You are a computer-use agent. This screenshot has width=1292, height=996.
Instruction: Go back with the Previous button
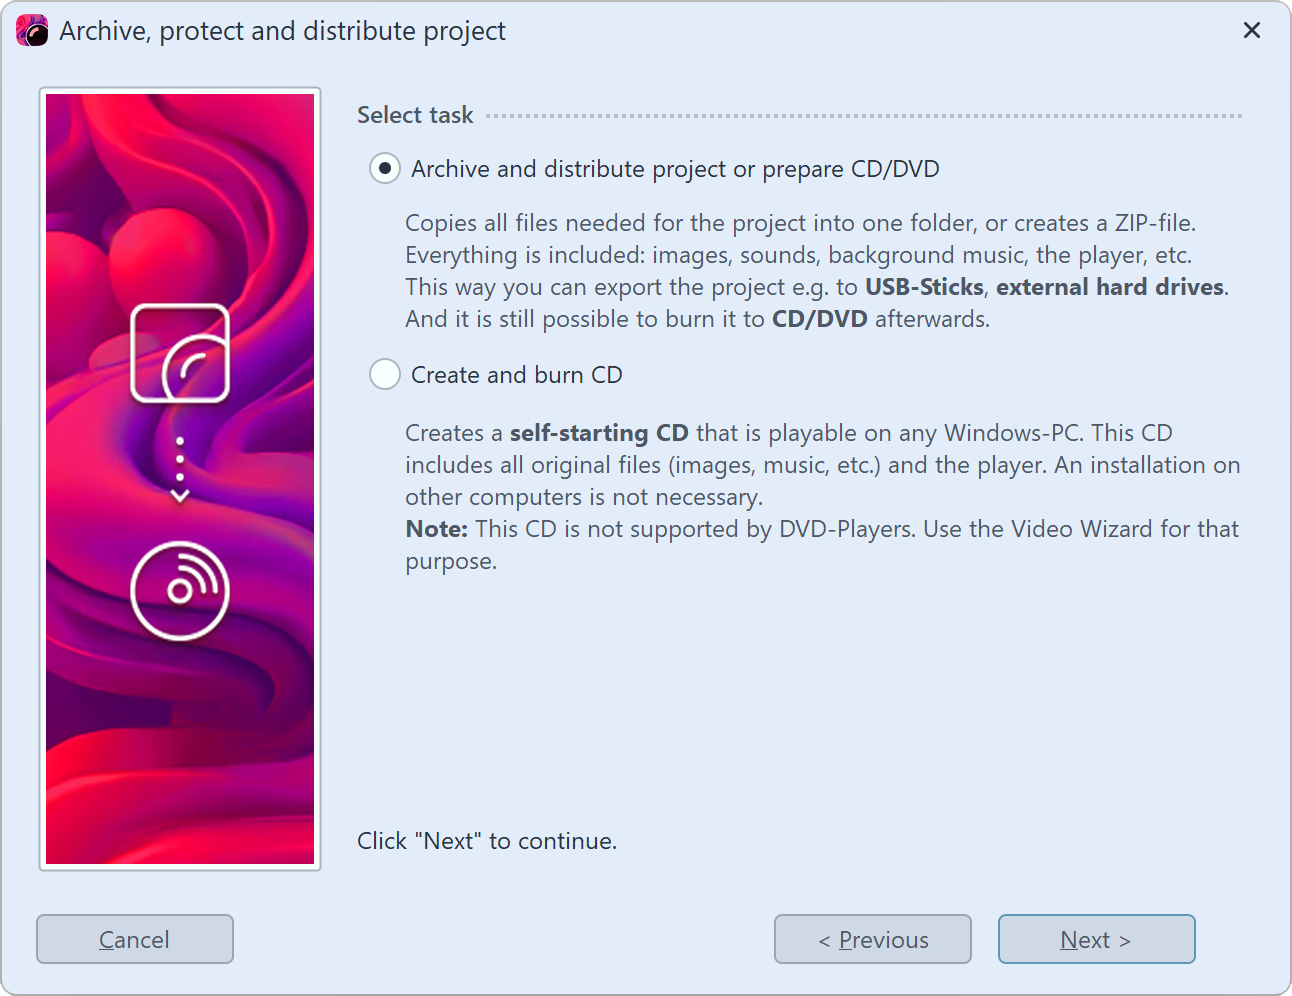click(x=872, y=939)
